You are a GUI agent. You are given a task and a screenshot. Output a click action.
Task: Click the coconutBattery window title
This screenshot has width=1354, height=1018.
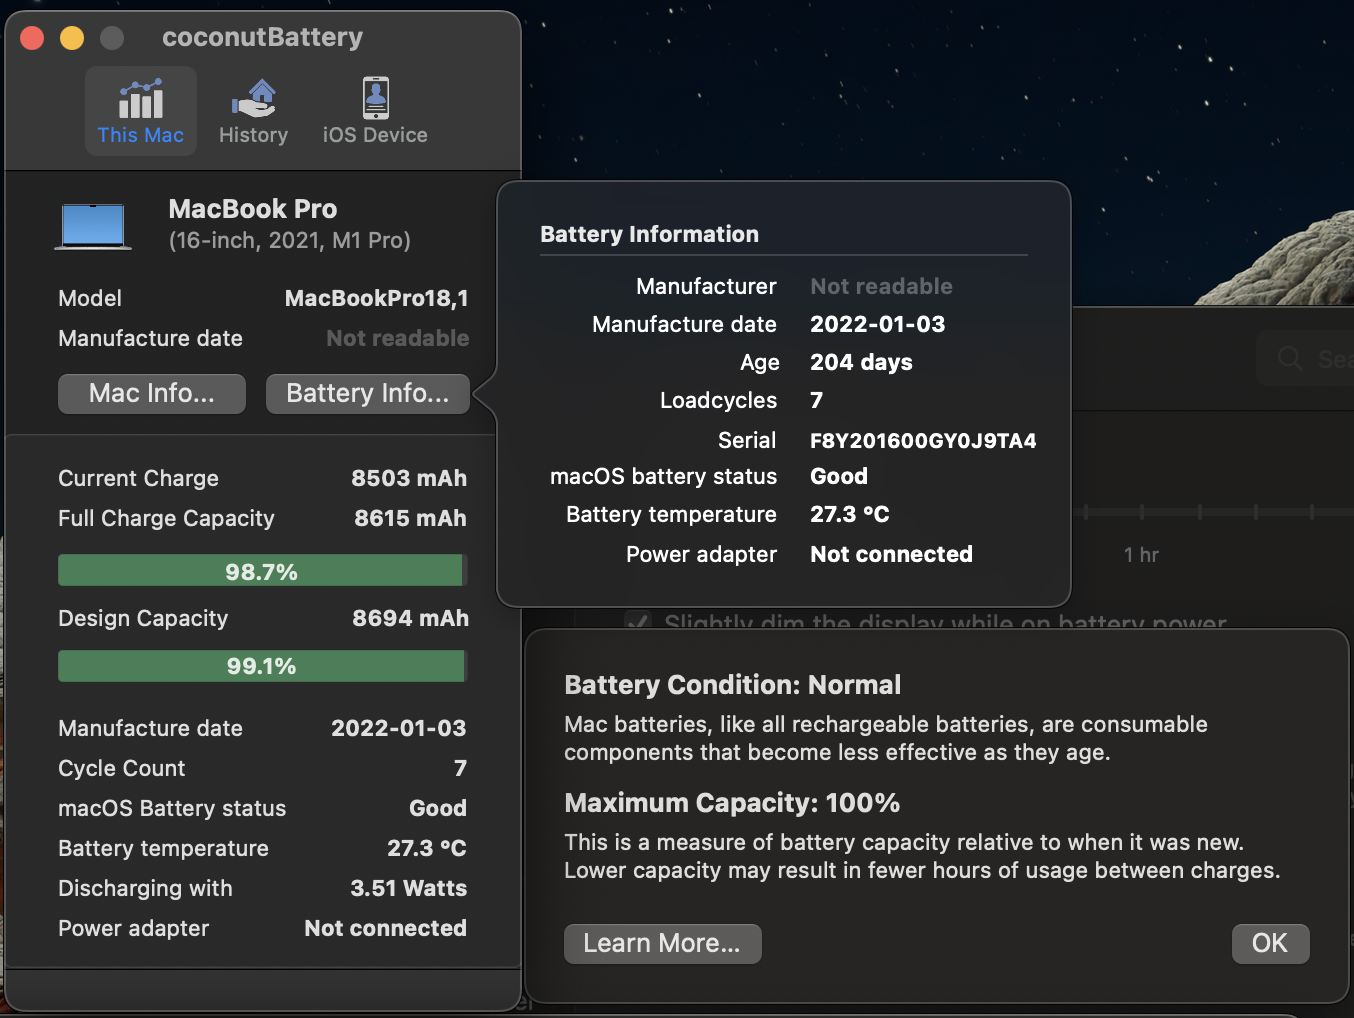[263, 37]
